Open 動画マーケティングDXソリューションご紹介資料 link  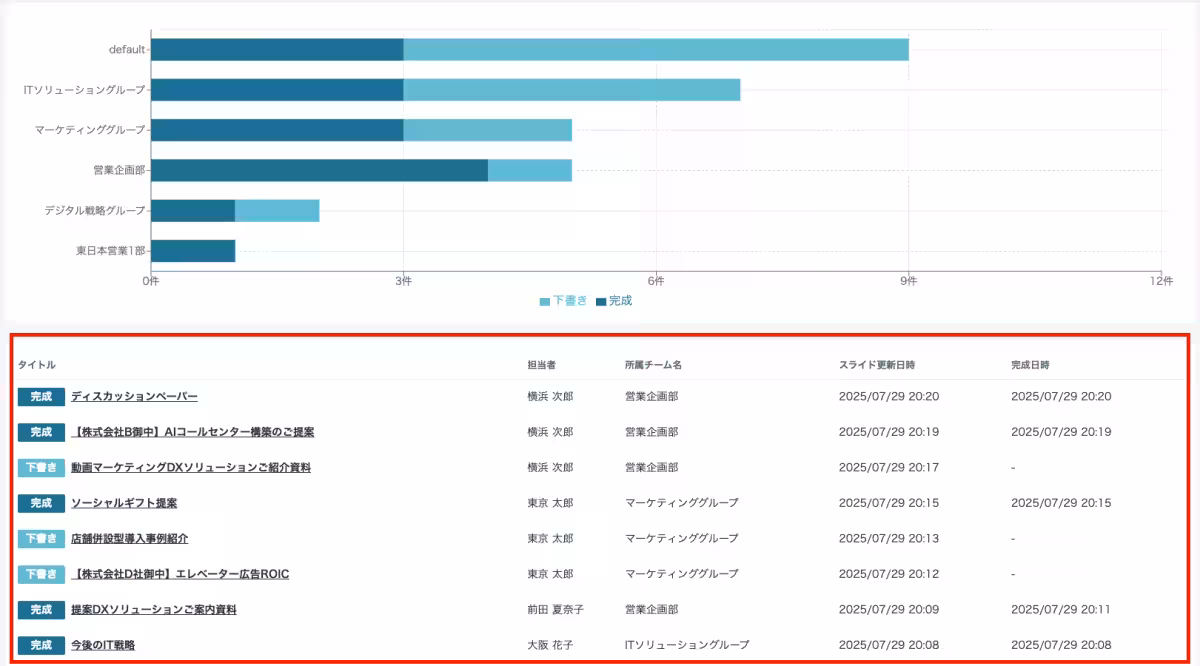coord(190,467)
